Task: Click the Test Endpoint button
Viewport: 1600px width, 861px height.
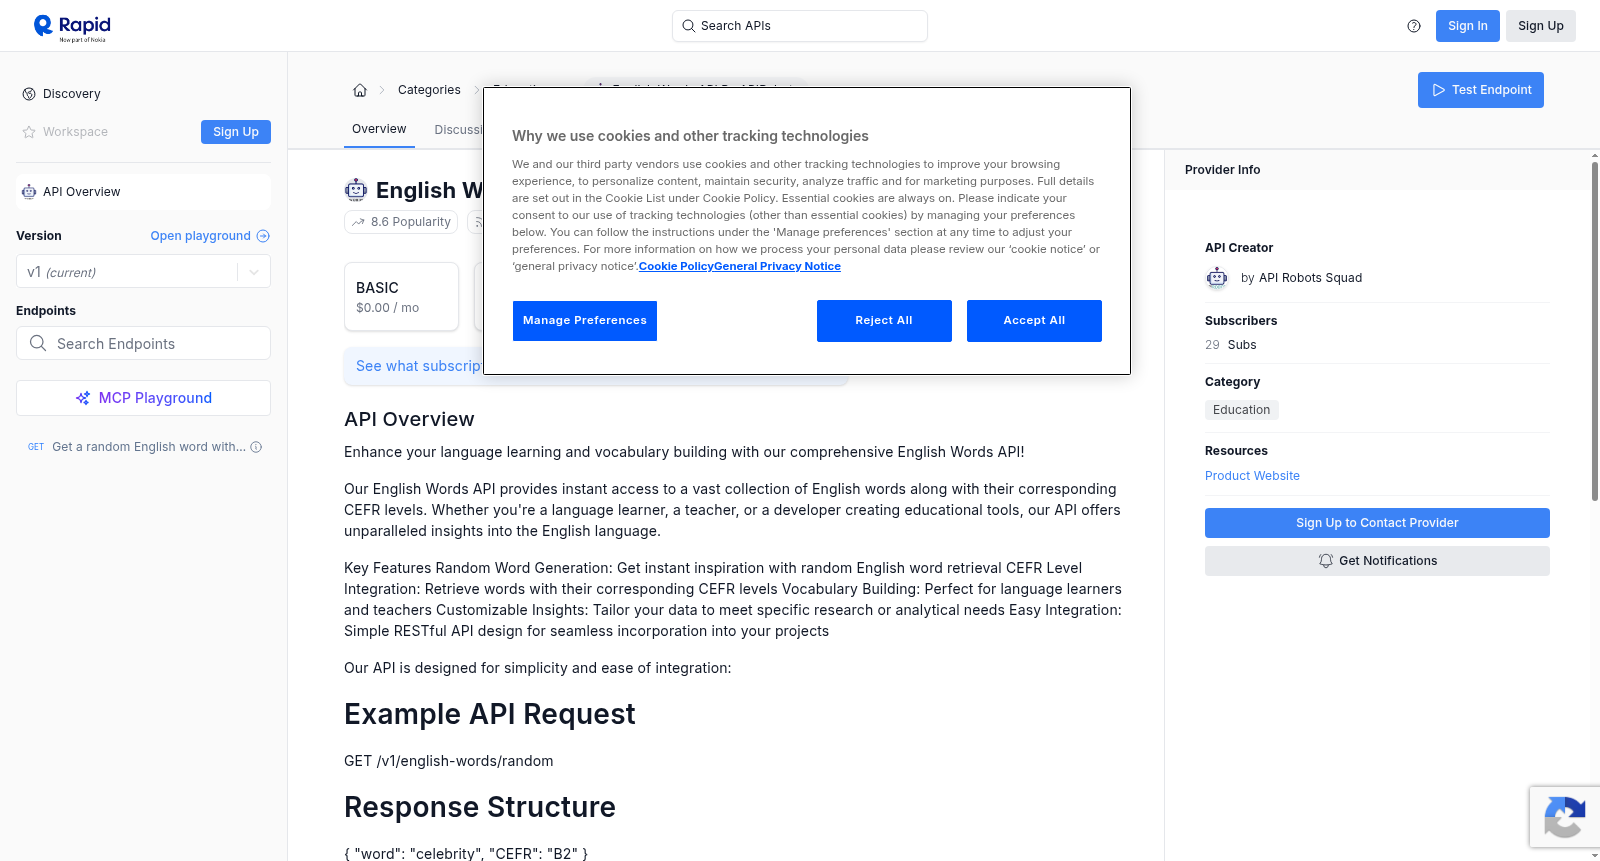Action: click(x=1481, y=90)
